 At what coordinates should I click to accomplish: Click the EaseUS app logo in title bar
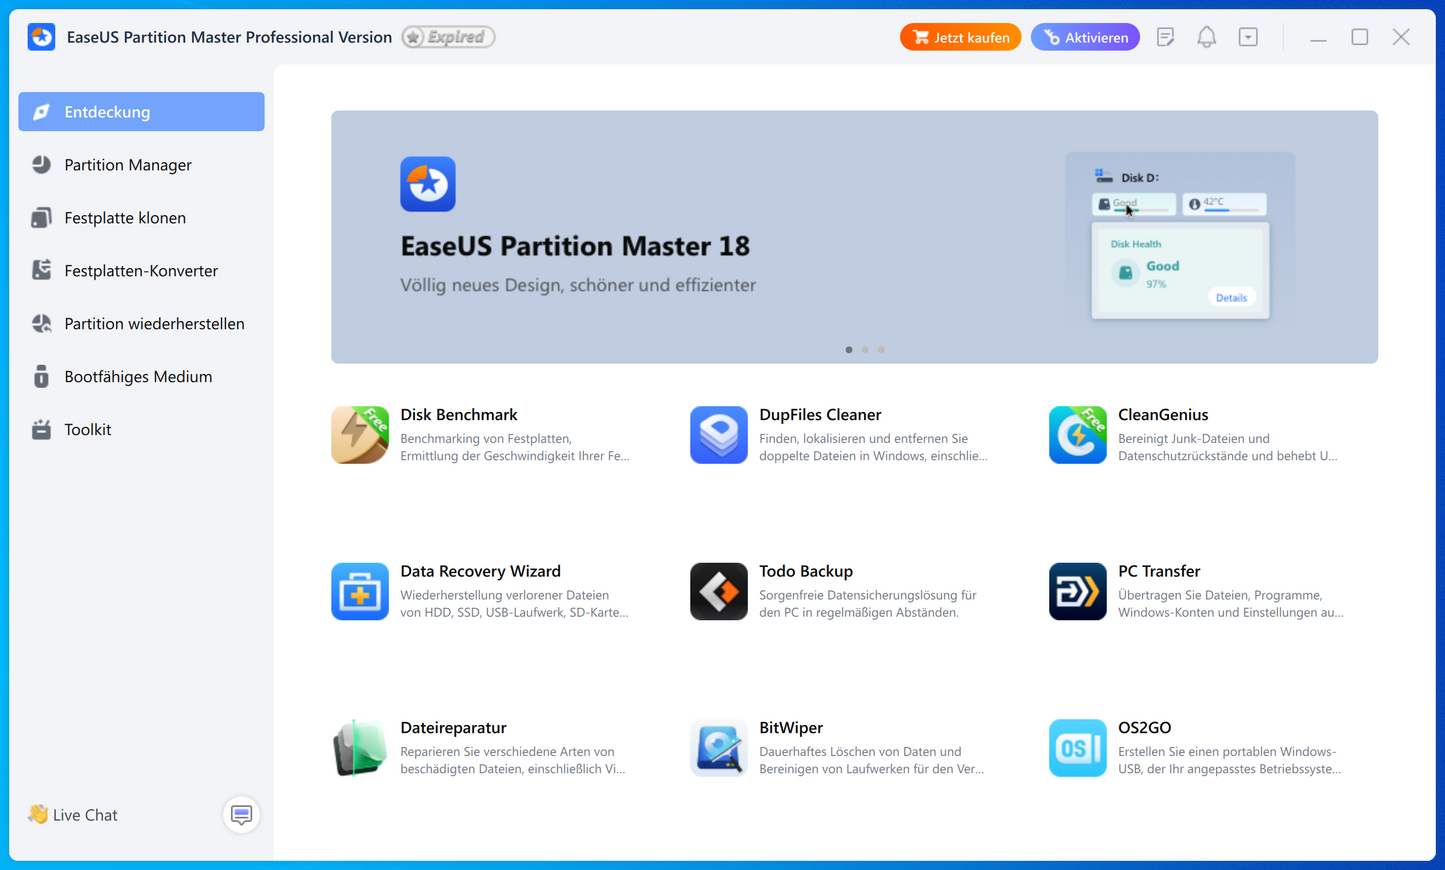point(41,37)
